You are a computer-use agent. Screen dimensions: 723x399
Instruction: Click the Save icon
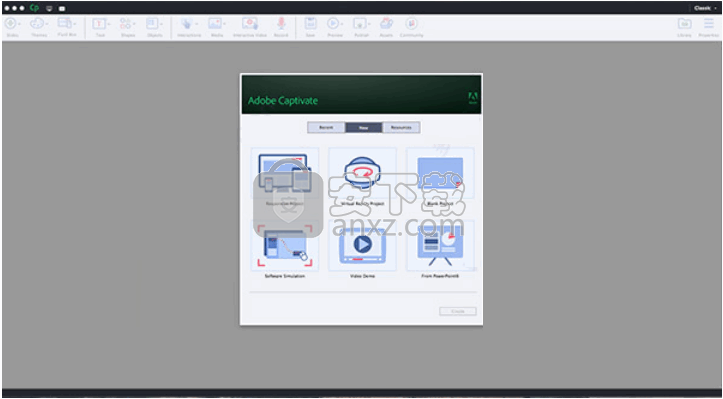click(x=310, y=24)
